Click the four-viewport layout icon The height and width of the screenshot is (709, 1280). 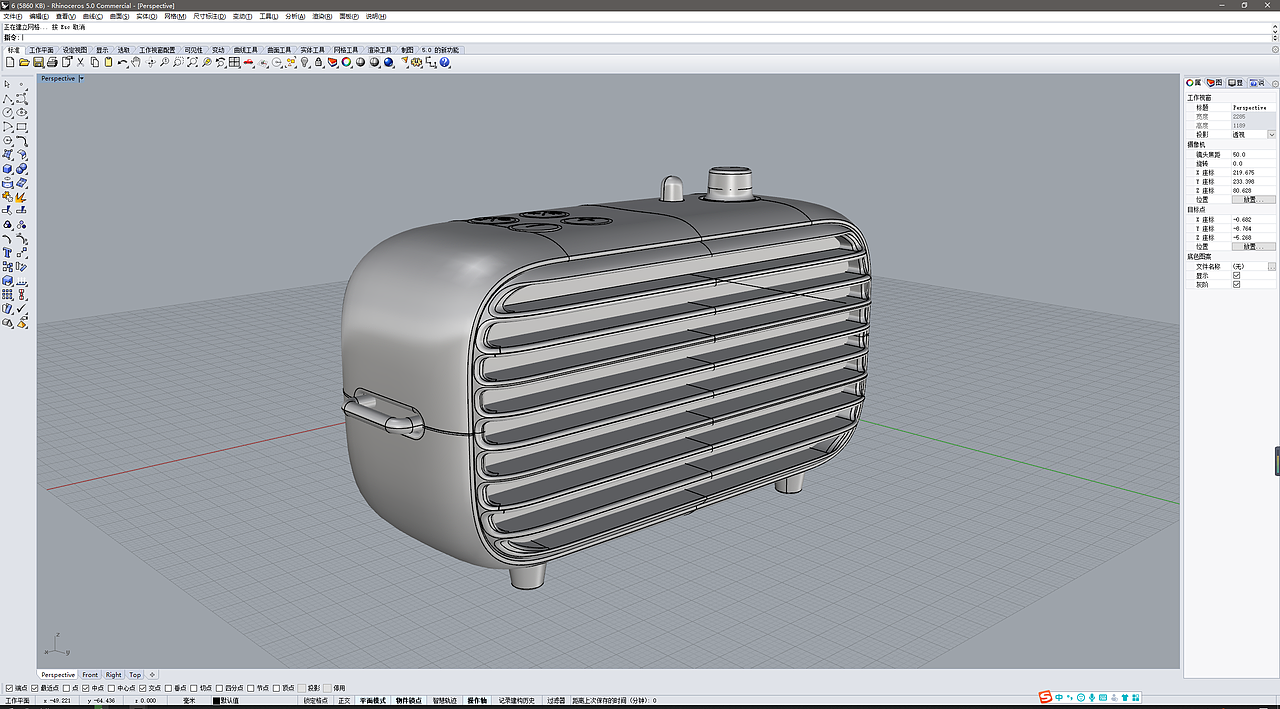click(234, 62)
